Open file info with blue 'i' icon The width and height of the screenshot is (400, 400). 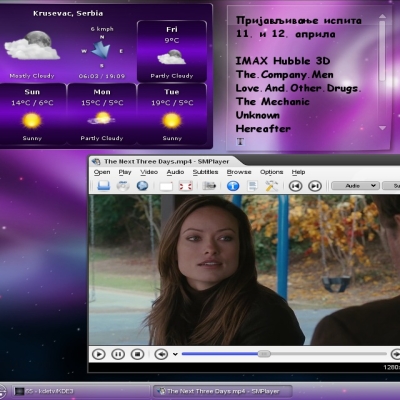tap(233, 186)
